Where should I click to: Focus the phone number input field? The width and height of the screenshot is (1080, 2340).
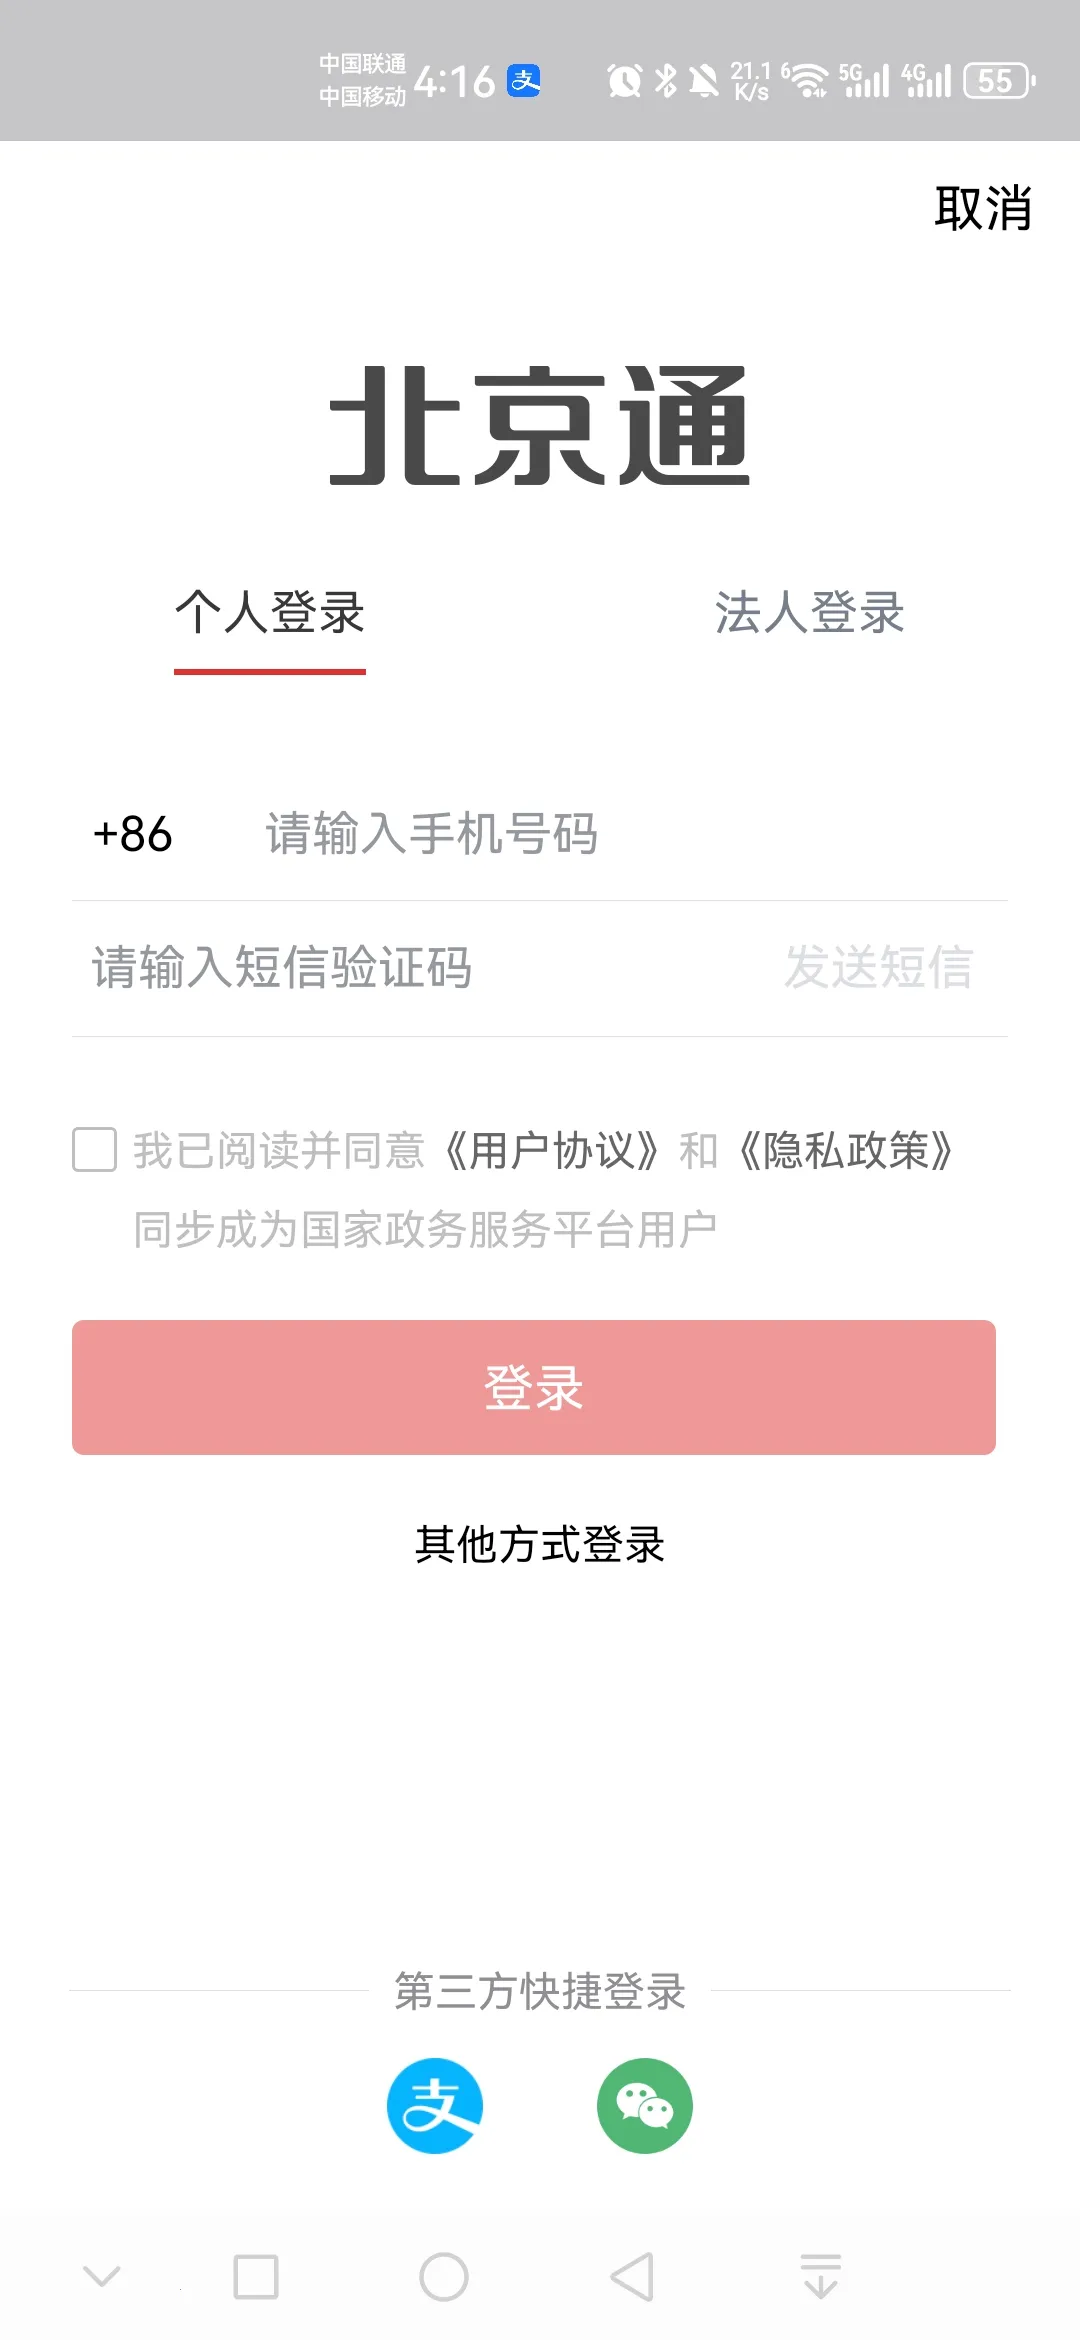click(x=620, y=834)
